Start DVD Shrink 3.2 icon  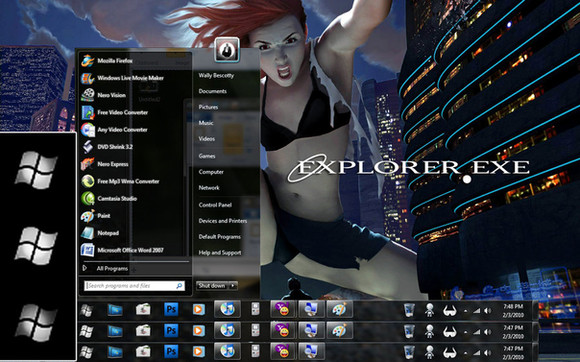(88, 147)
